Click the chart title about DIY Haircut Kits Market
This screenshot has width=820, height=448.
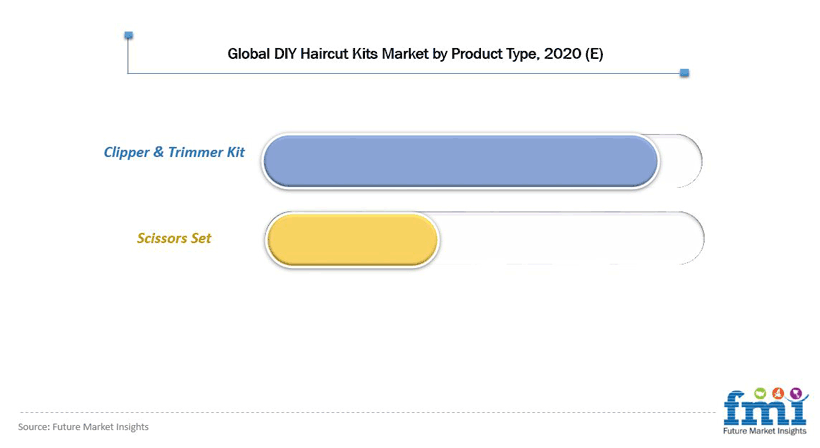coord(415,54)
